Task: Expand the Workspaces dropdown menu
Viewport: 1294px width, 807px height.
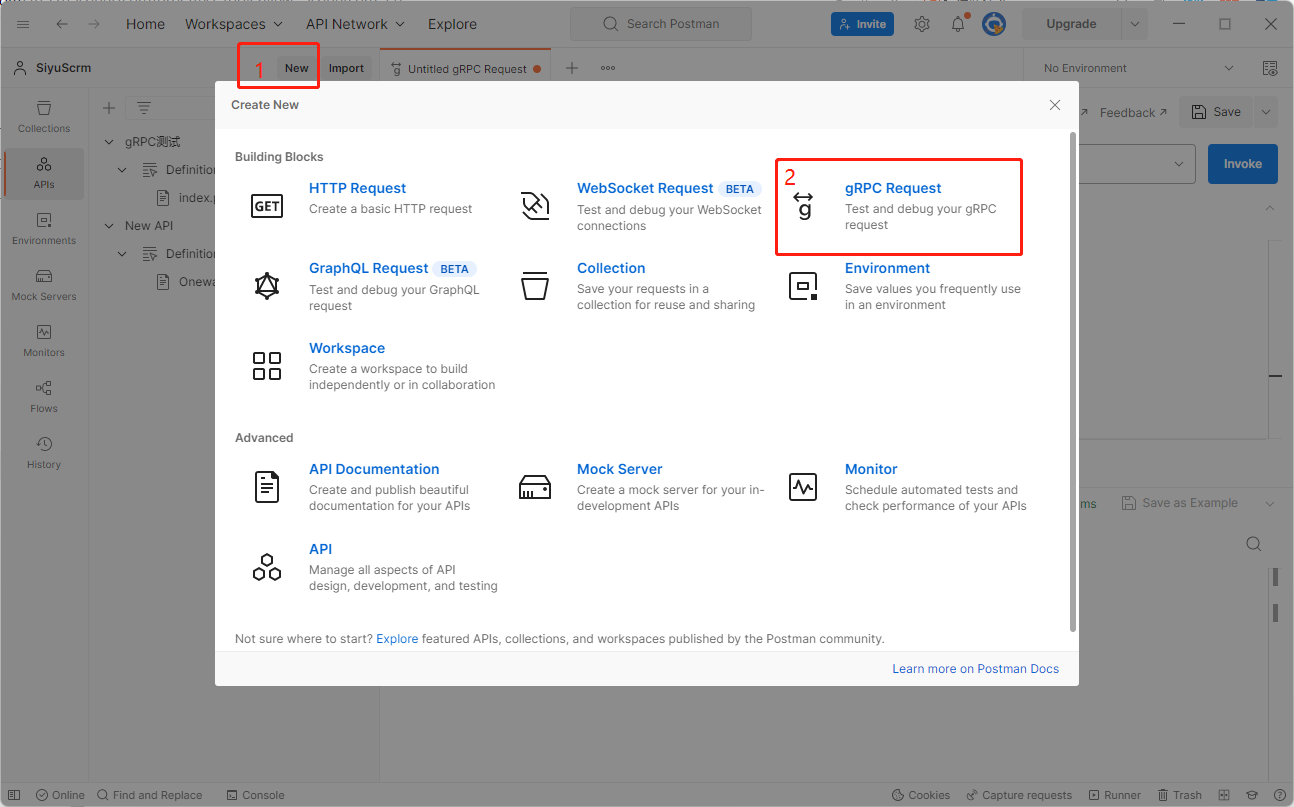Action: pyautogui.click(x=234, y=24)
